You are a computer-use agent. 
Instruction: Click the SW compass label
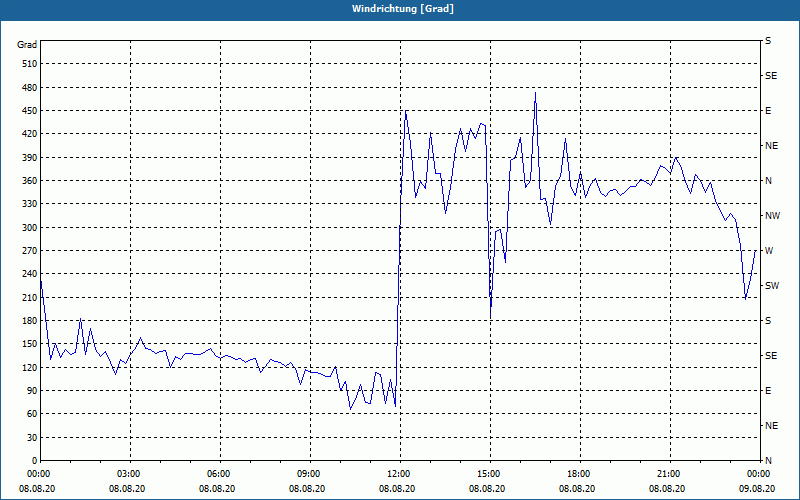(x=772, y=286)
